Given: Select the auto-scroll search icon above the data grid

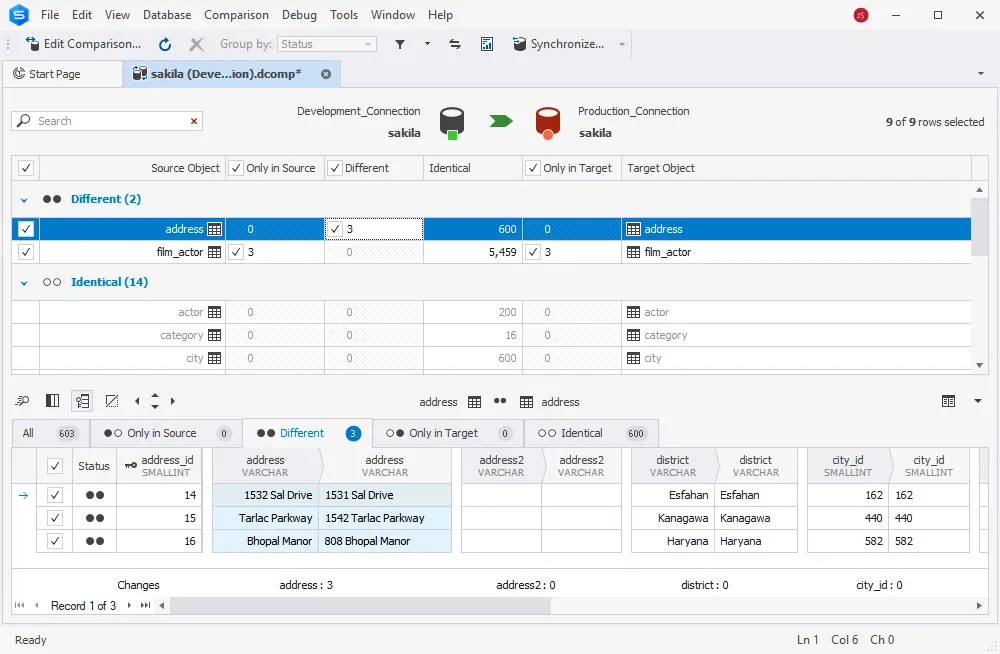Looking at the screenshot, I should click(x=22, y=399).
